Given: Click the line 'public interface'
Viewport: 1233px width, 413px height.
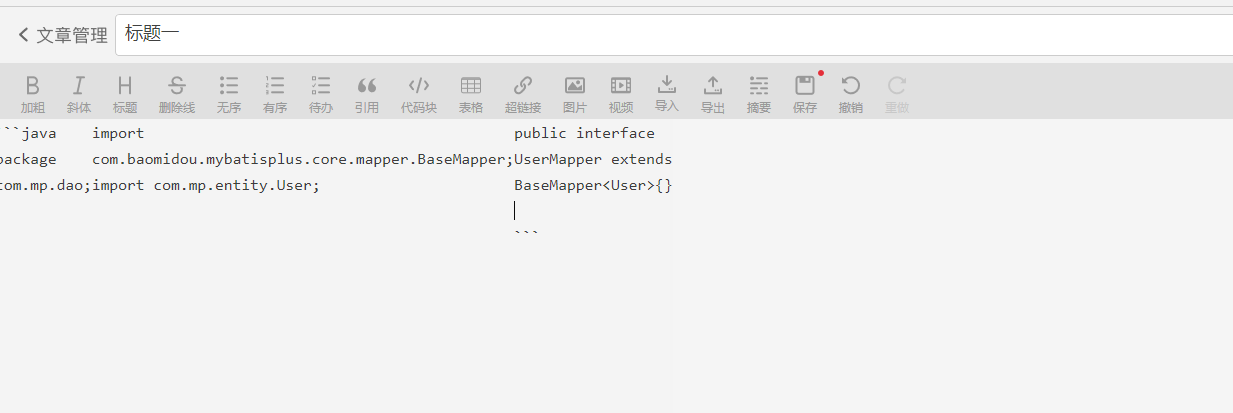Looking at the screenshot, I should (584, 133).
